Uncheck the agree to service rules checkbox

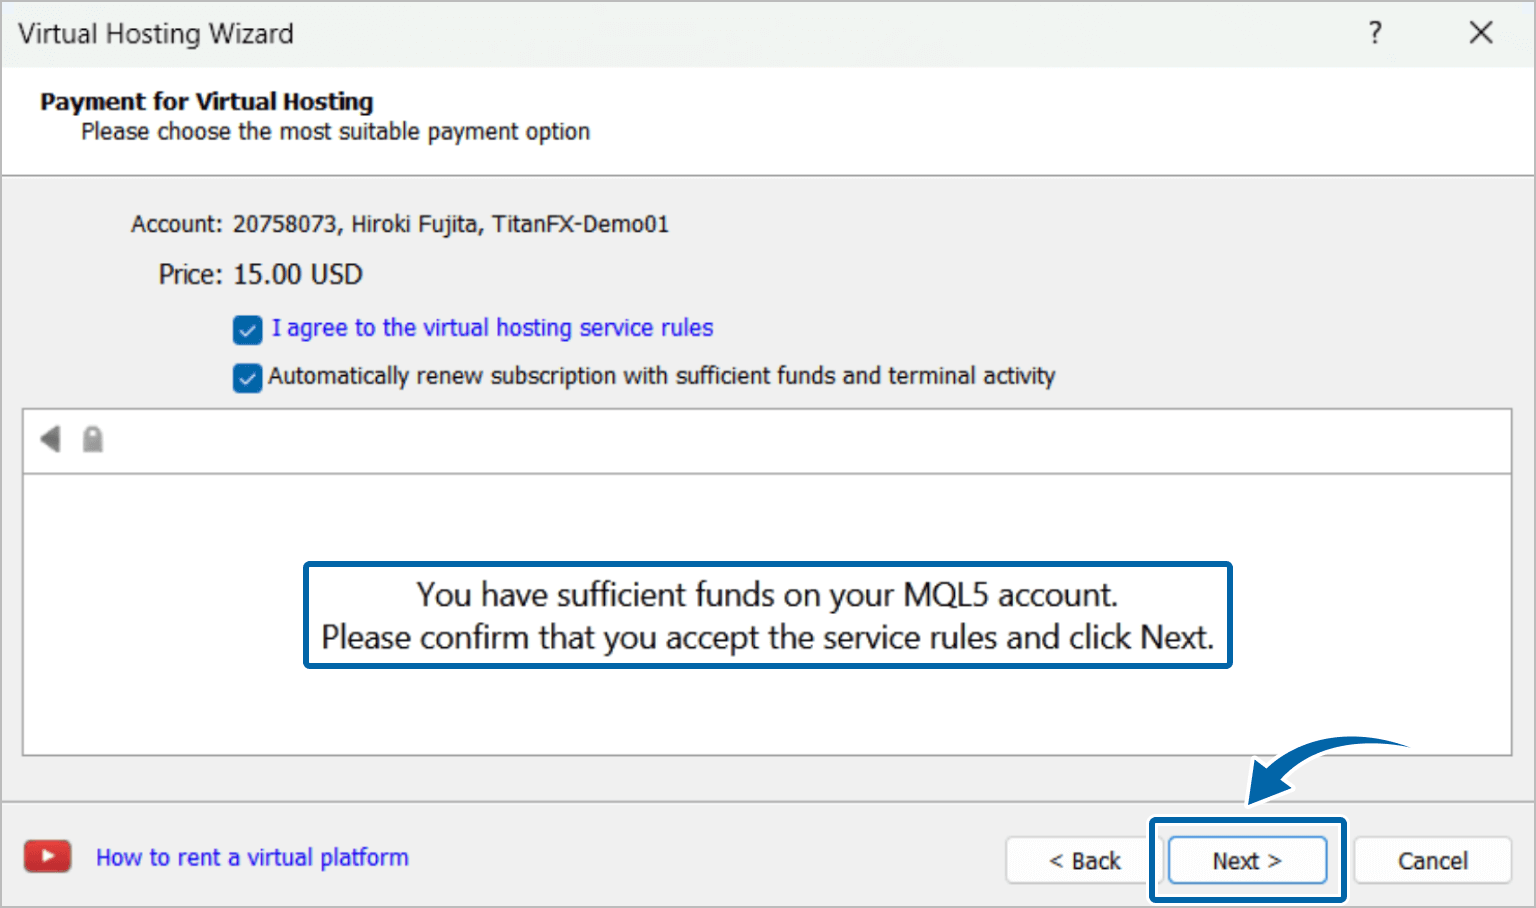247,329
